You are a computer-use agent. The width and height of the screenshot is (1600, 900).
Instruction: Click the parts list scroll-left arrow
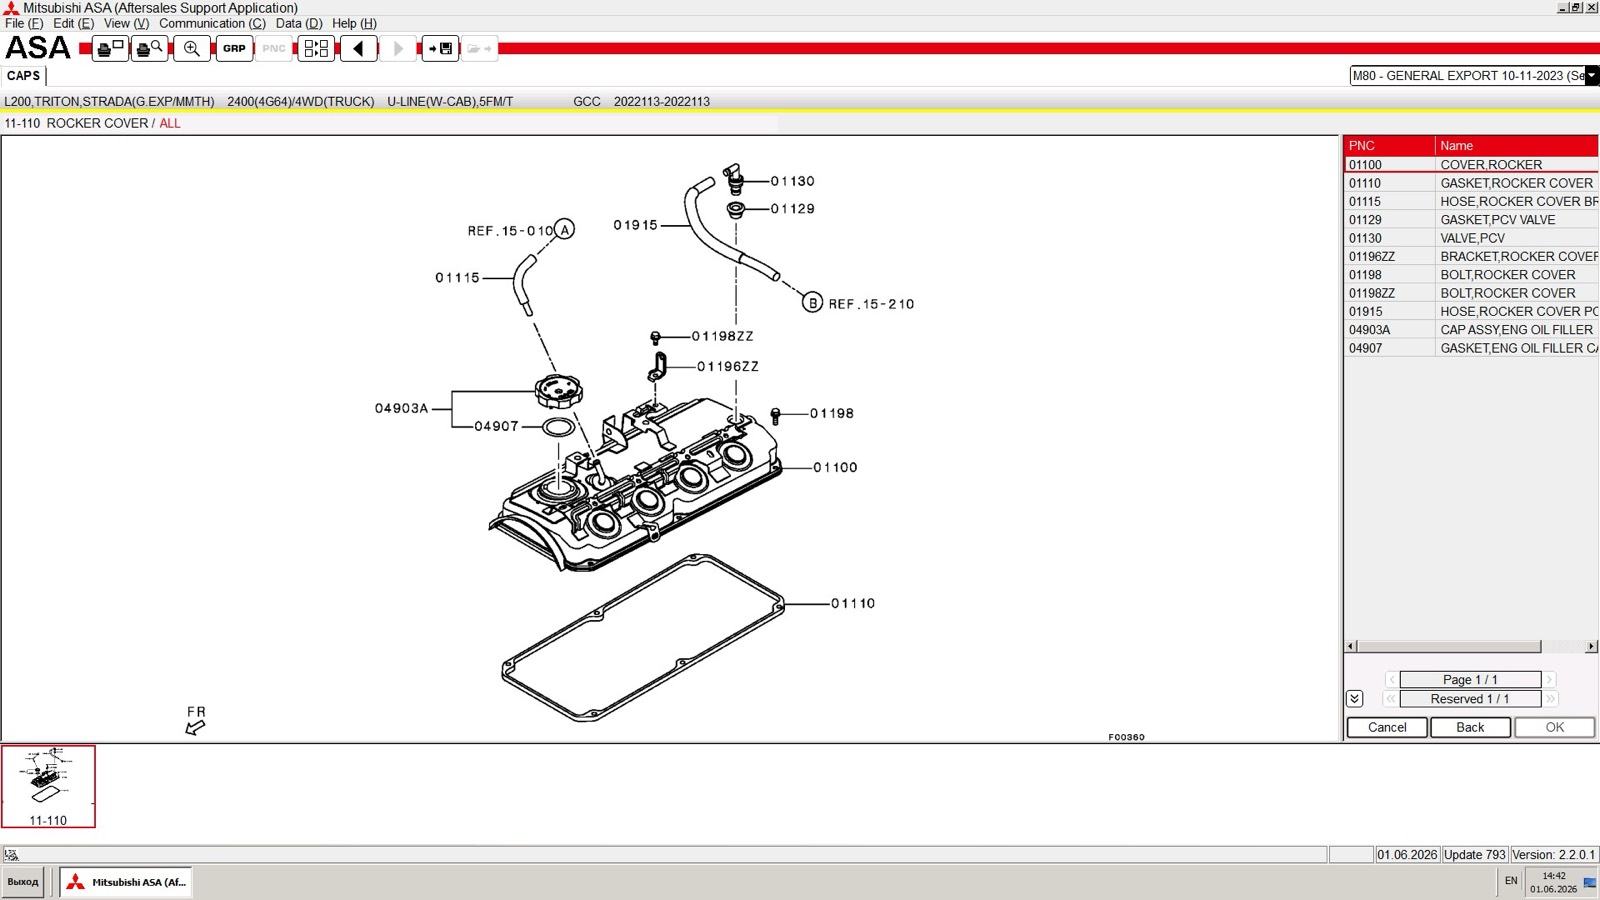tap(1350, 647)
